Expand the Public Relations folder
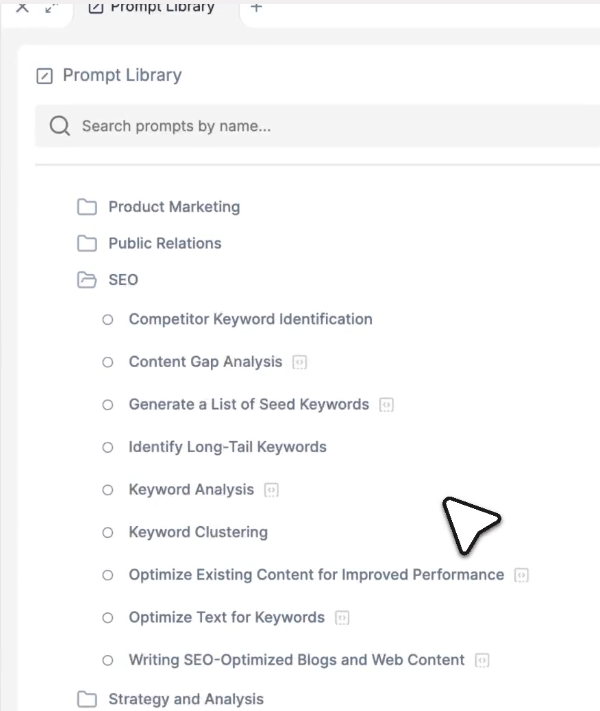 point(87,243)
